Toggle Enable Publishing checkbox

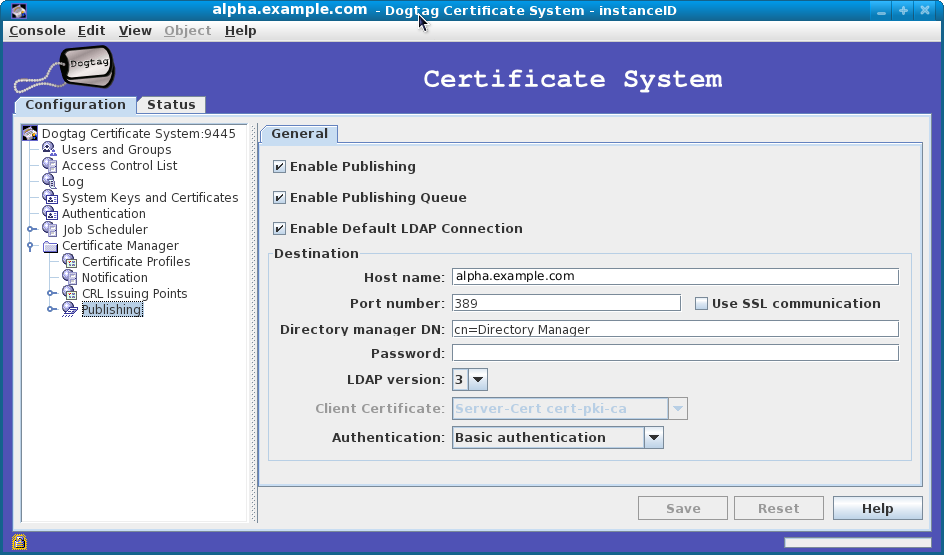coord(279,167)
